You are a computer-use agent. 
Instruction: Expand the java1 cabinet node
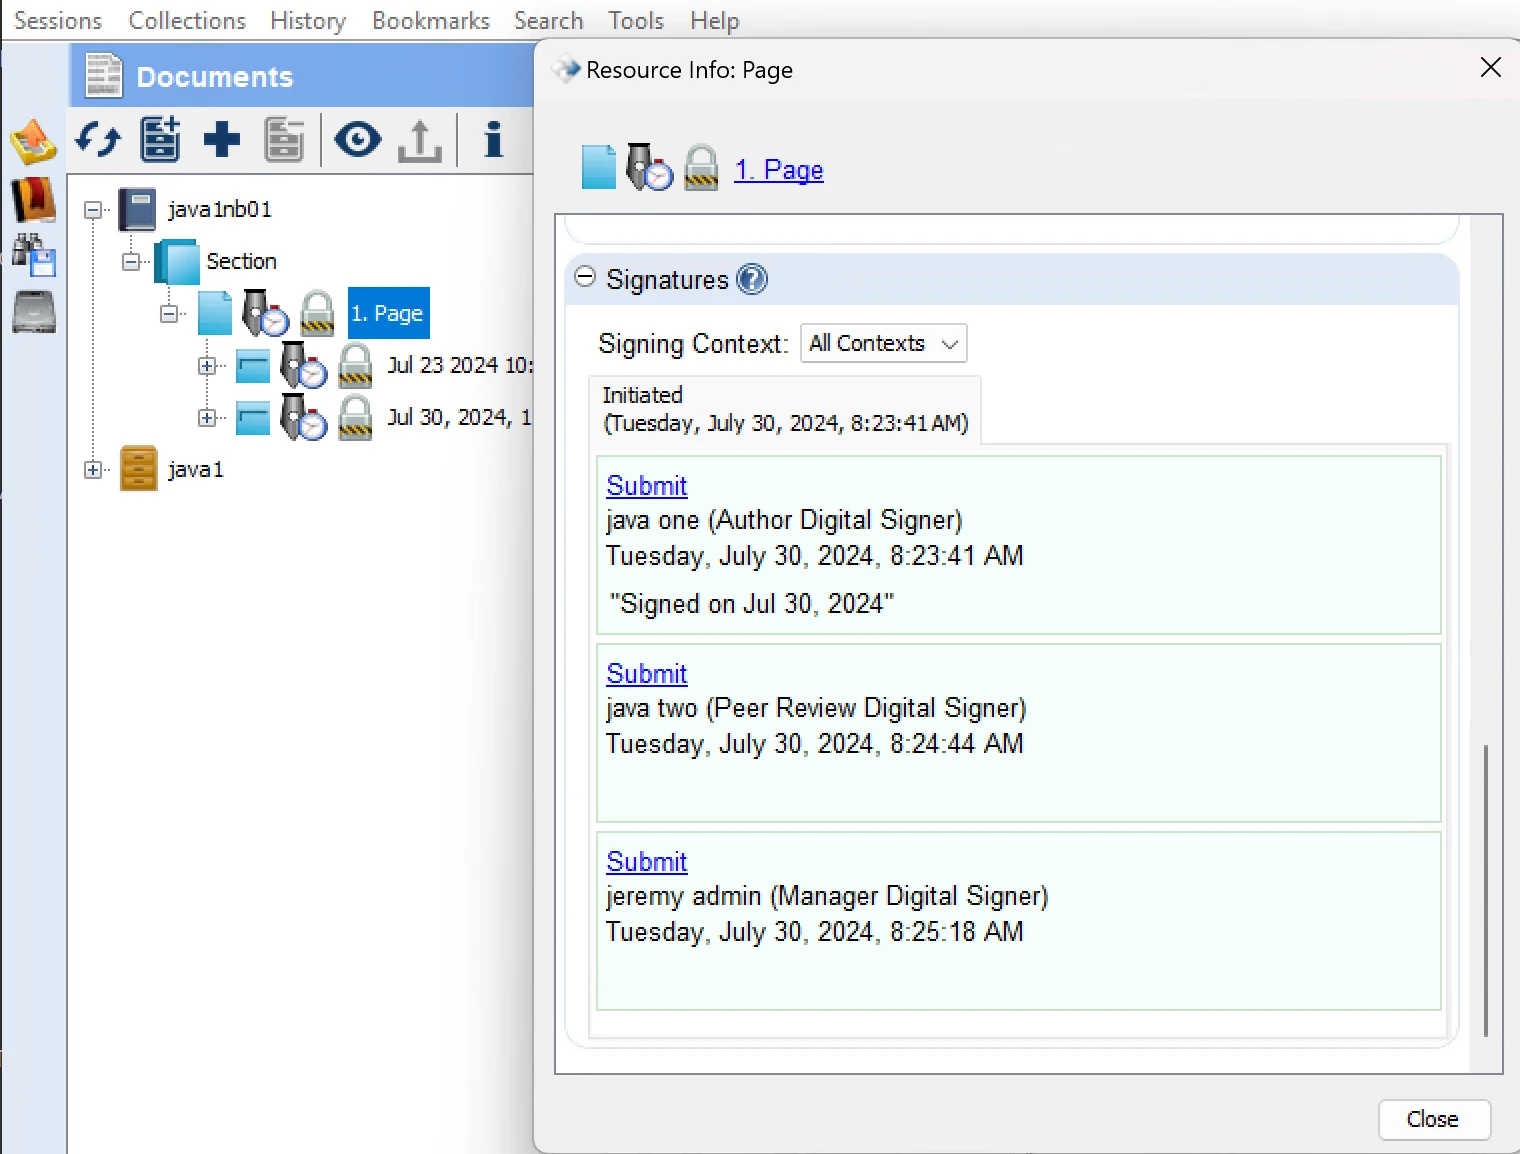coord(93,469)
